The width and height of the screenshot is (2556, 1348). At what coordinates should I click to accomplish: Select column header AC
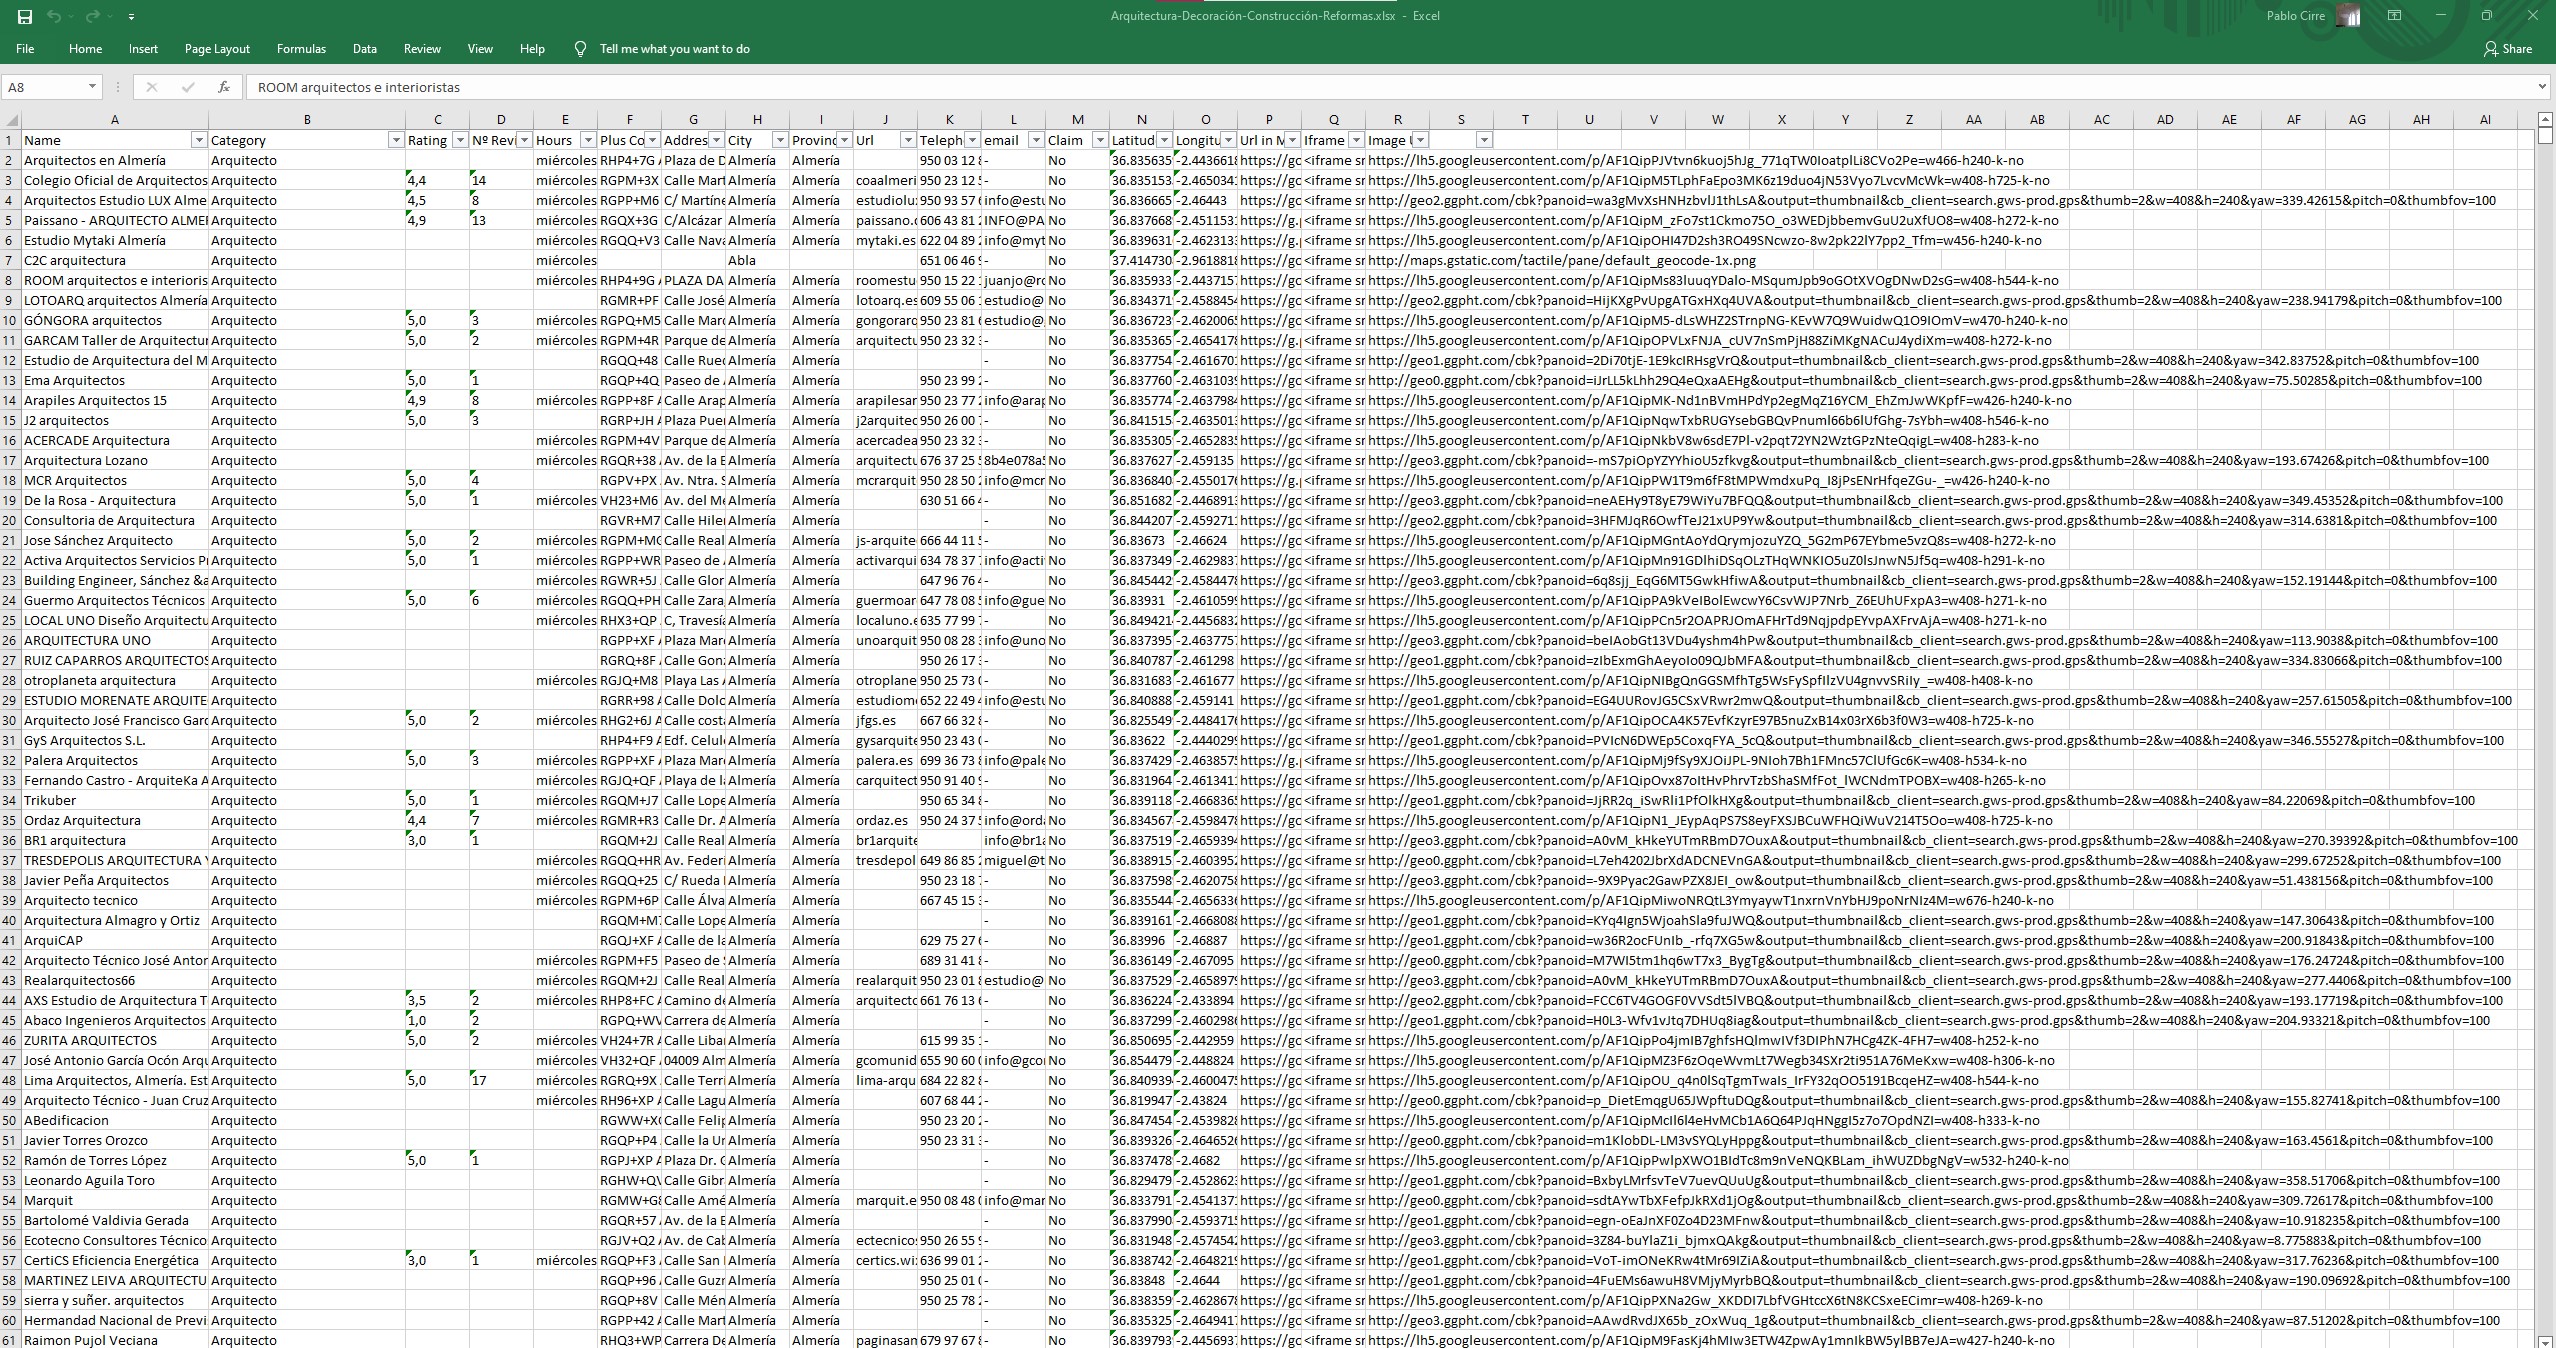tap(2102, 119)
